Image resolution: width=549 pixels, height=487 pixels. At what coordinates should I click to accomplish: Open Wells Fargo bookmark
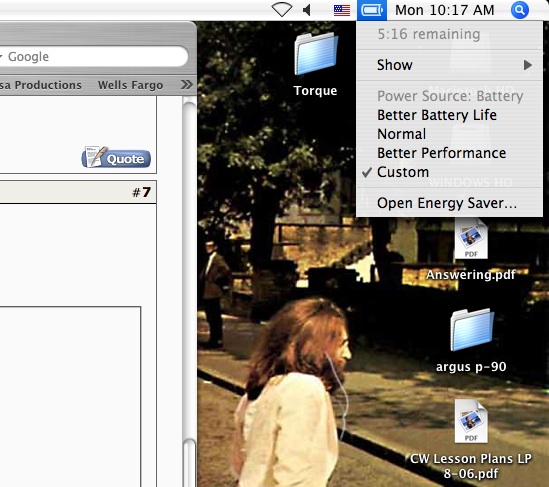coord(130,85)
